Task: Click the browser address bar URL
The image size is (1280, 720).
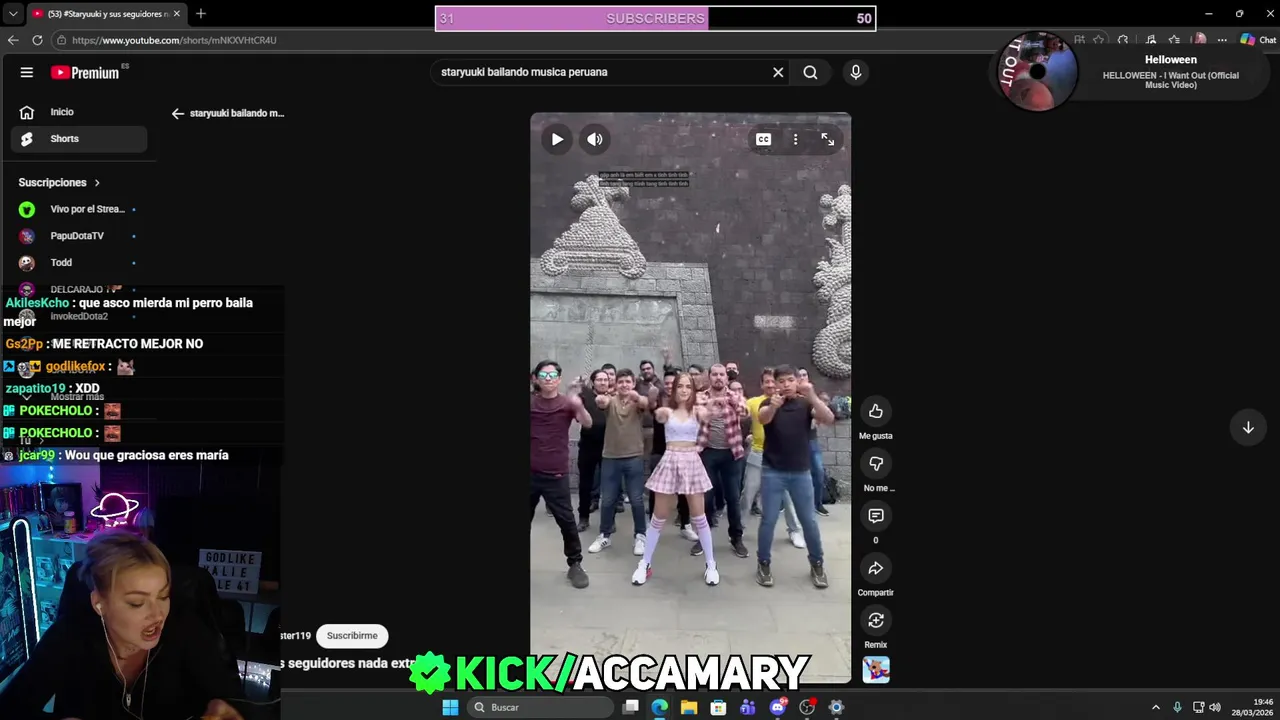Action: [x=174, y=40]
